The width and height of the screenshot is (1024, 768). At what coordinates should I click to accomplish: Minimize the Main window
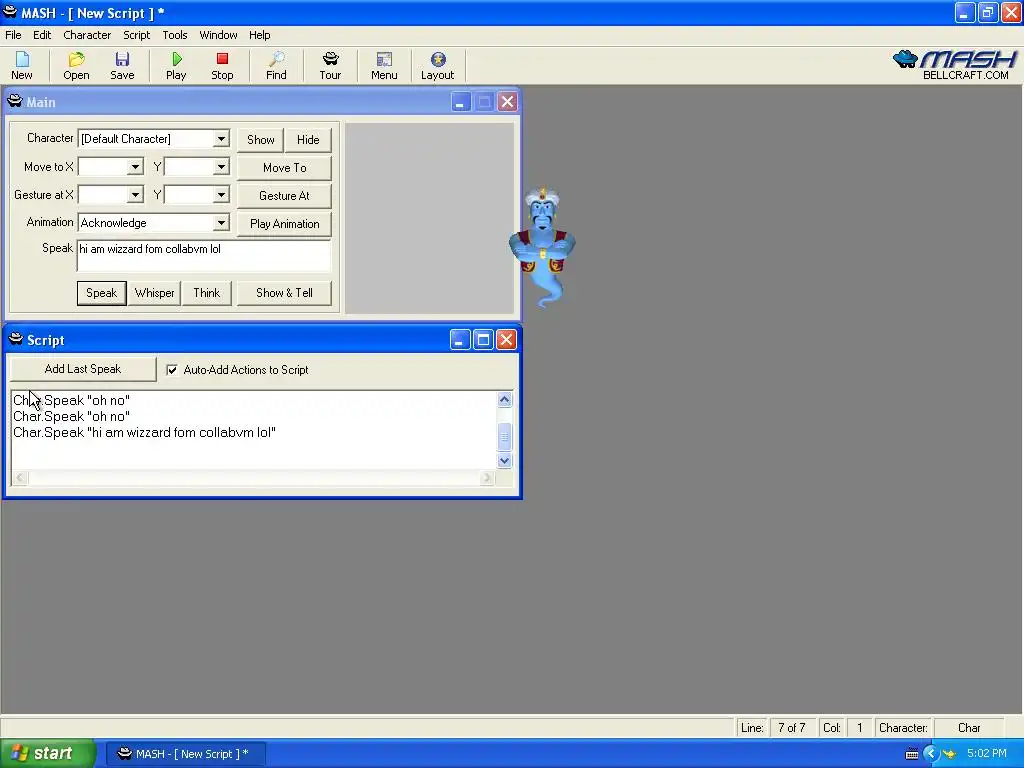coord(460,102)
